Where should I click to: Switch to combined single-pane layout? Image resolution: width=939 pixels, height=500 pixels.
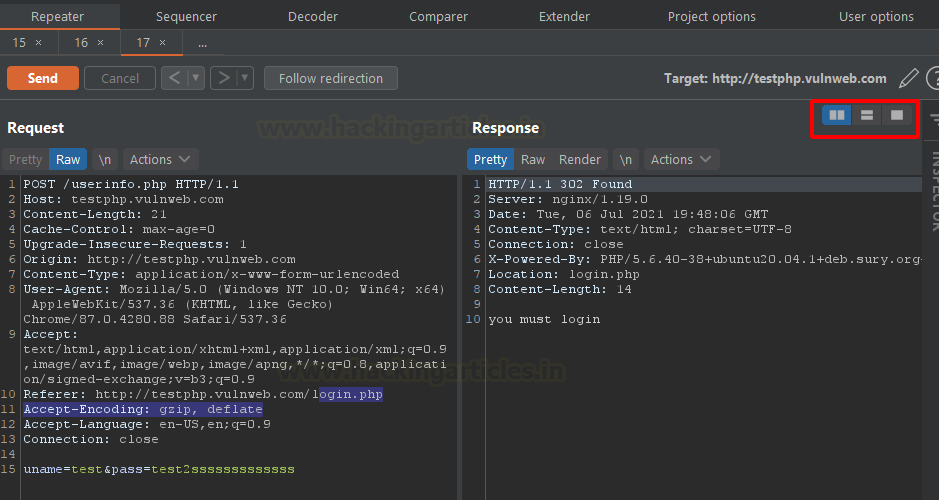[x=897, y=116]
